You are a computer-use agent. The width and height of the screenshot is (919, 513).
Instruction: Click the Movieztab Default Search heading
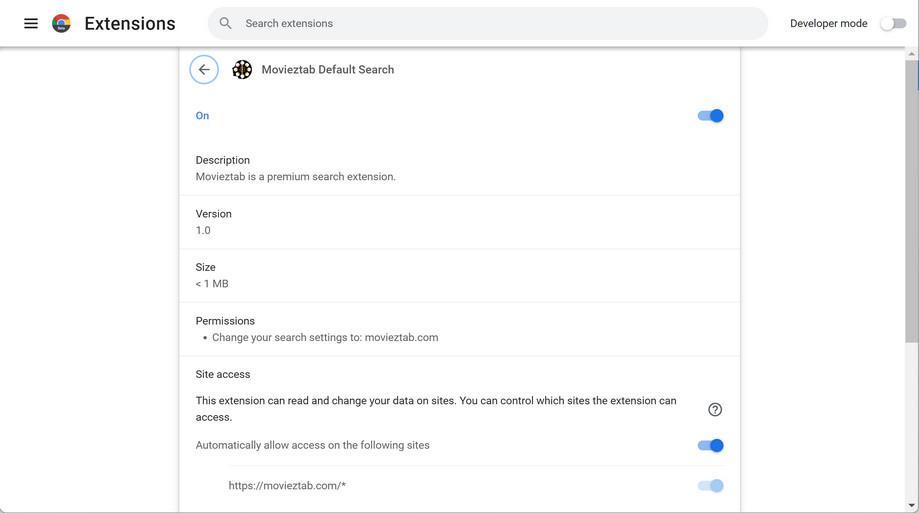[328, 70]
